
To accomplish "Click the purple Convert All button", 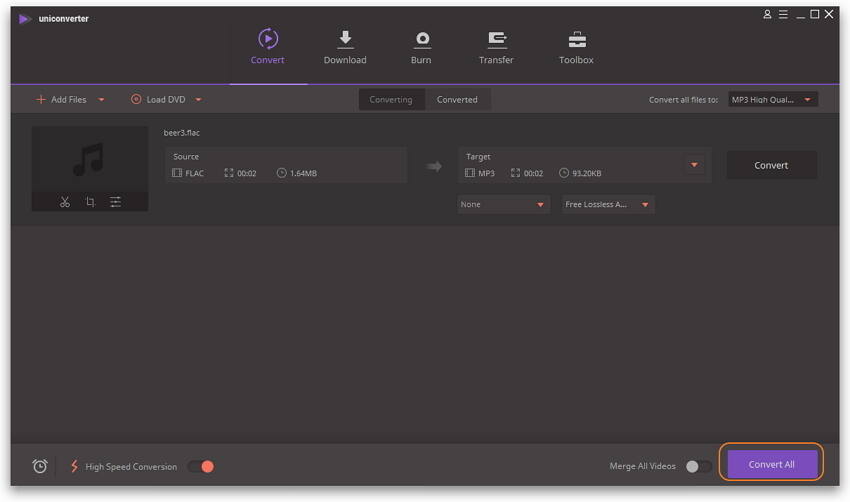I will point(772,464).
